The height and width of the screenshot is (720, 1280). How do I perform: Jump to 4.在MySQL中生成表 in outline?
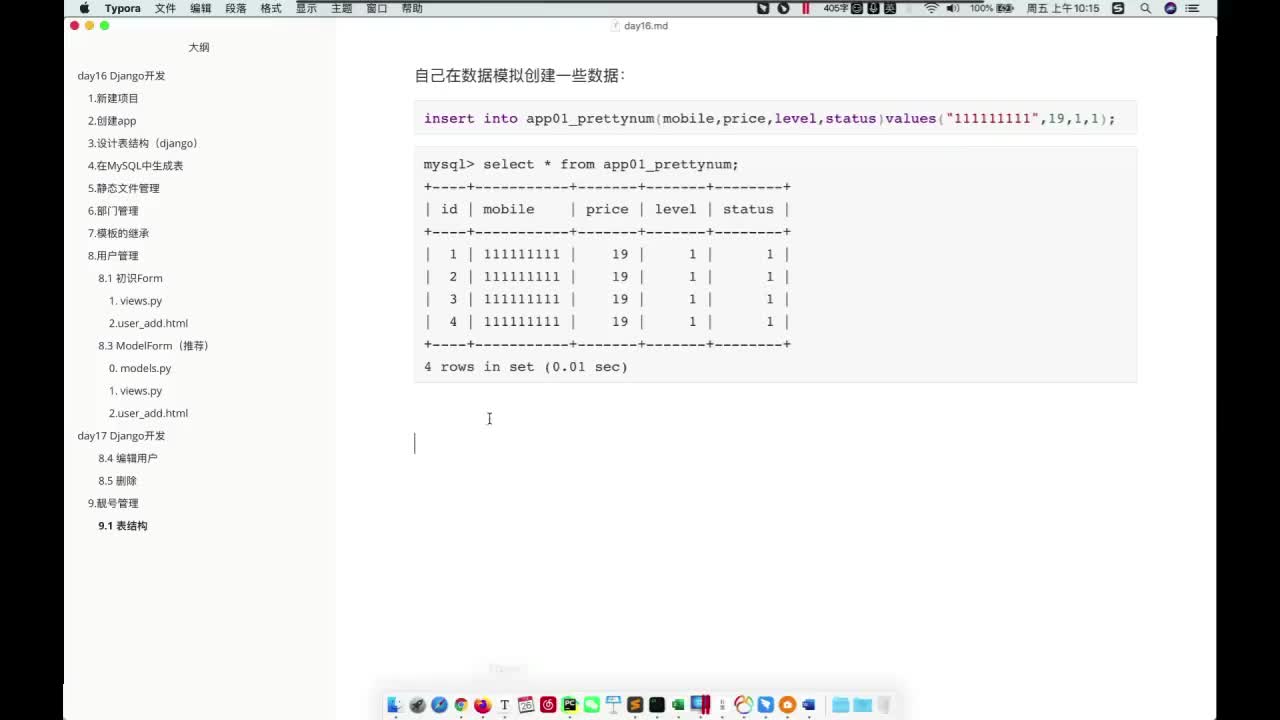(x=135, y=166)
